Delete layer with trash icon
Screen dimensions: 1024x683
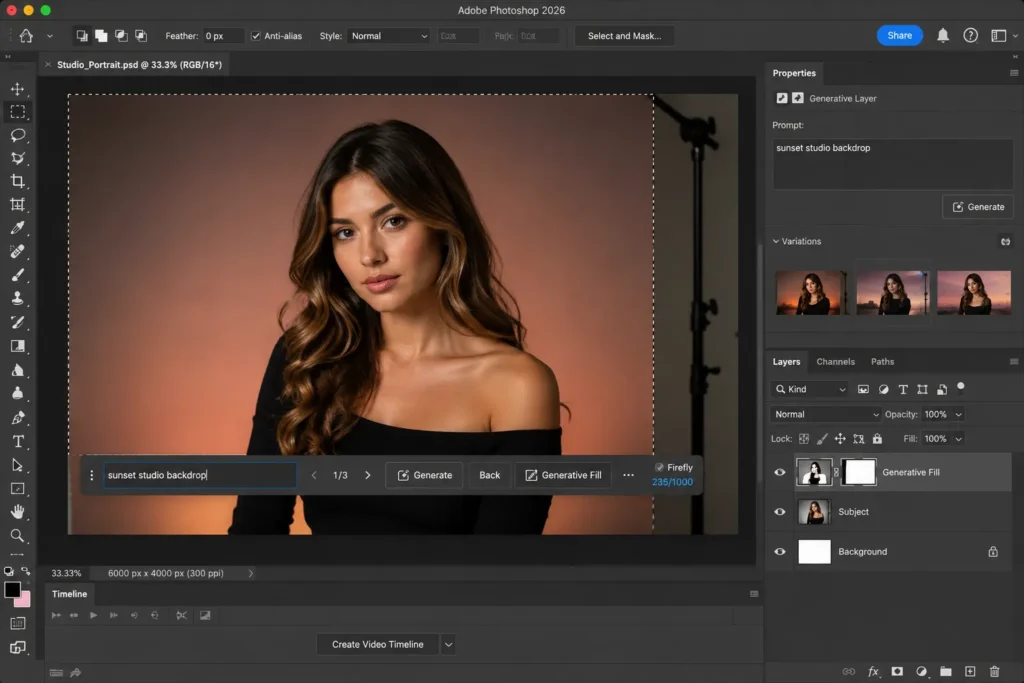coord(994,671)
